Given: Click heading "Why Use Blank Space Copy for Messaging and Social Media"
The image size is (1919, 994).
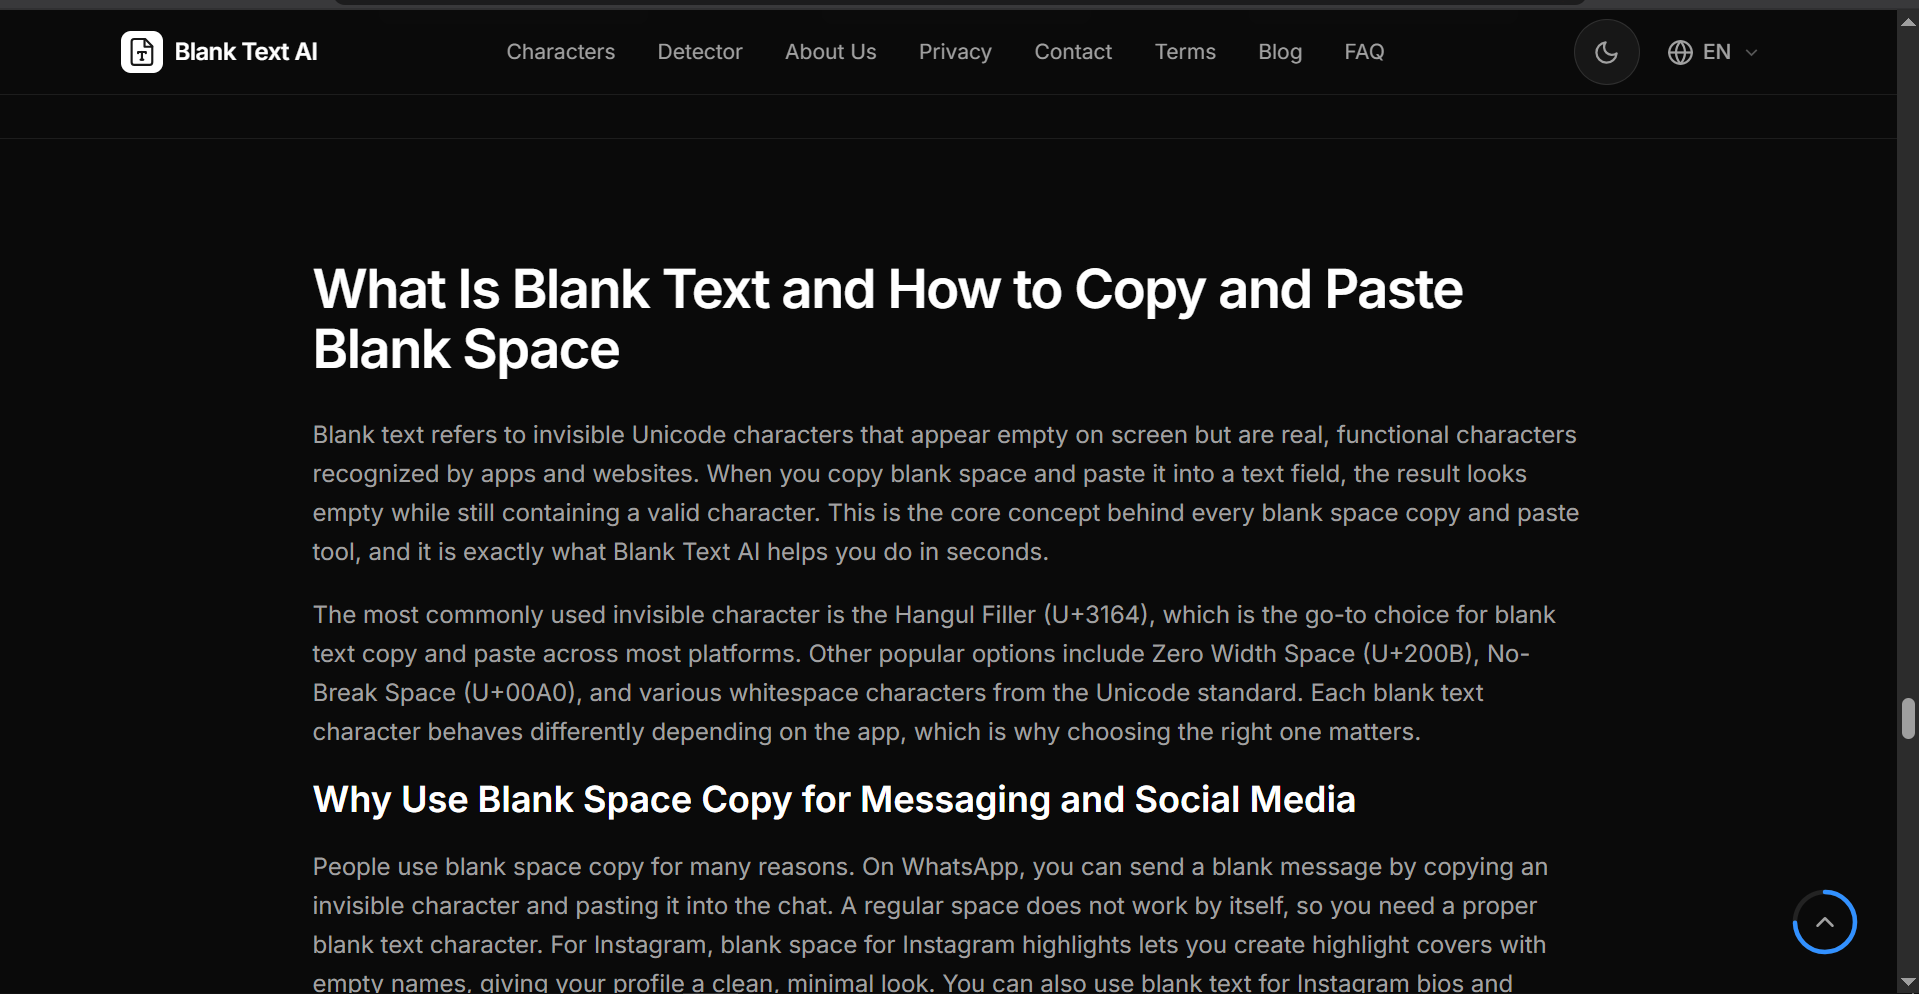Looking at the screenshot, I should point(834,800).
